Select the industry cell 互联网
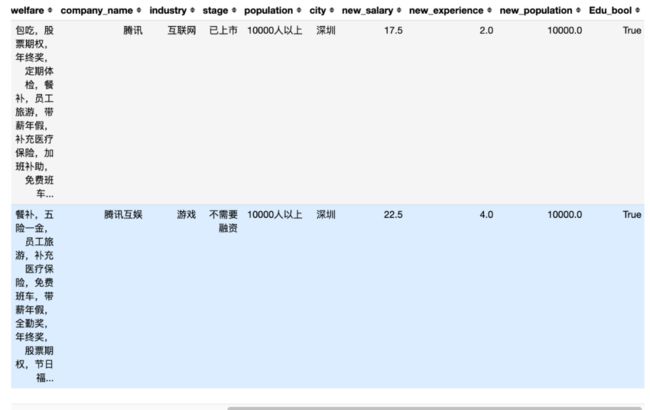This screenshot has width=650, height=410. point(182,30)
